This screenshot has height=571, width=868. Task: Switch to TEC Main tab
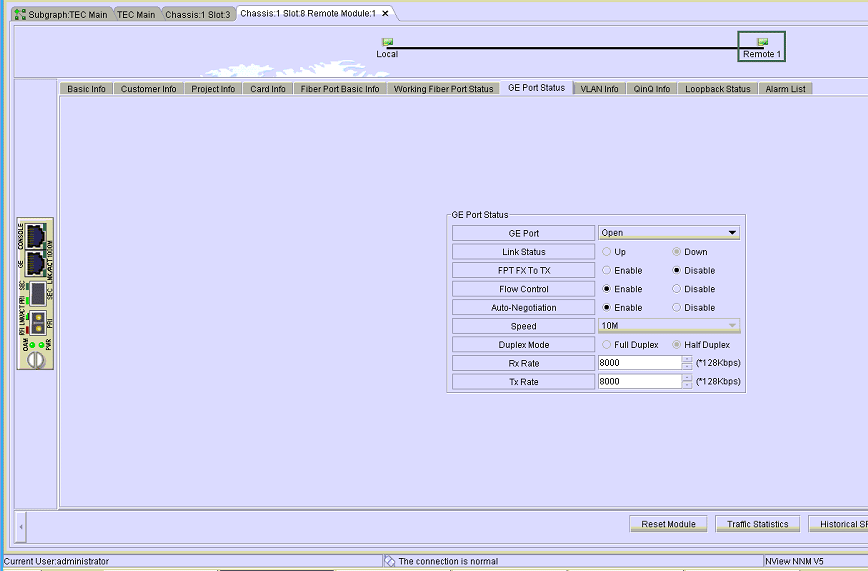click(x=136, y=14)
